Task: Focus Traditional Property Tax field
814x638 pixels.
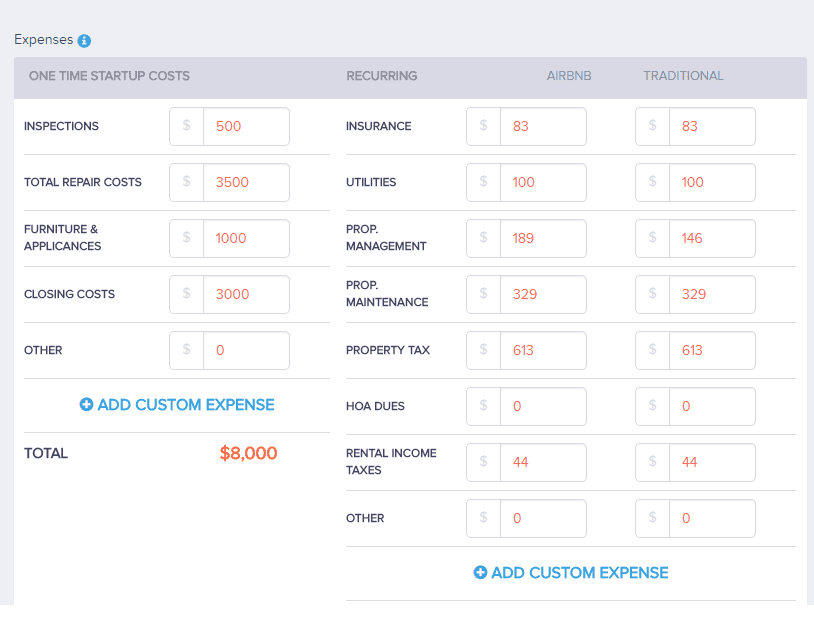Action: tap(711, 351)
